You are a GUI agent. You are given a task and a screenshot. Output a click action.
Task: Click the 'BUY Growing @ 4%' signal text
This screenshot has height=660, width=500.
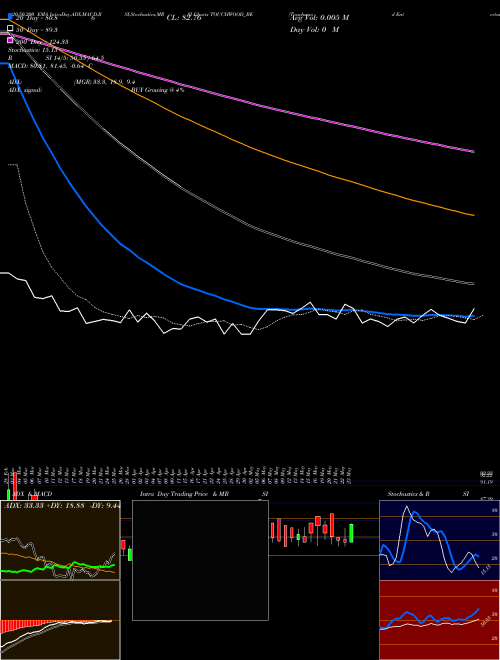click(157, 90)
